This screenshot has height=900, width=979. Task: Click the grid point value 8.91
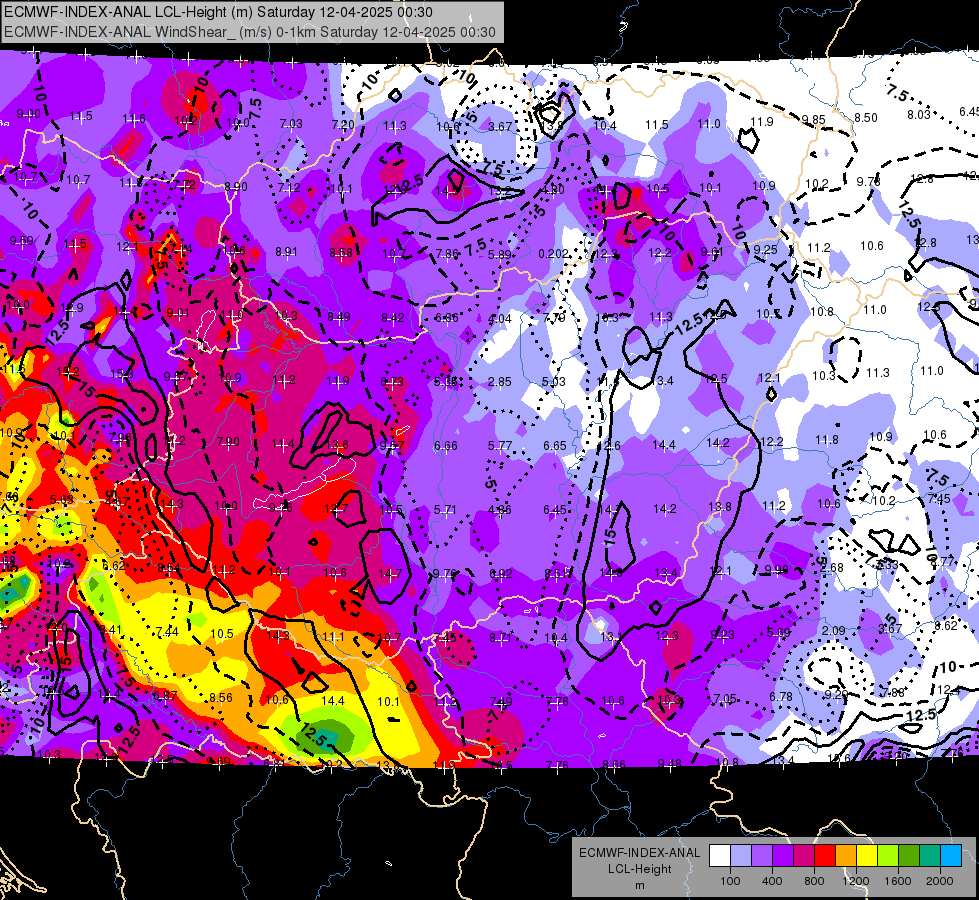point(287,252)
